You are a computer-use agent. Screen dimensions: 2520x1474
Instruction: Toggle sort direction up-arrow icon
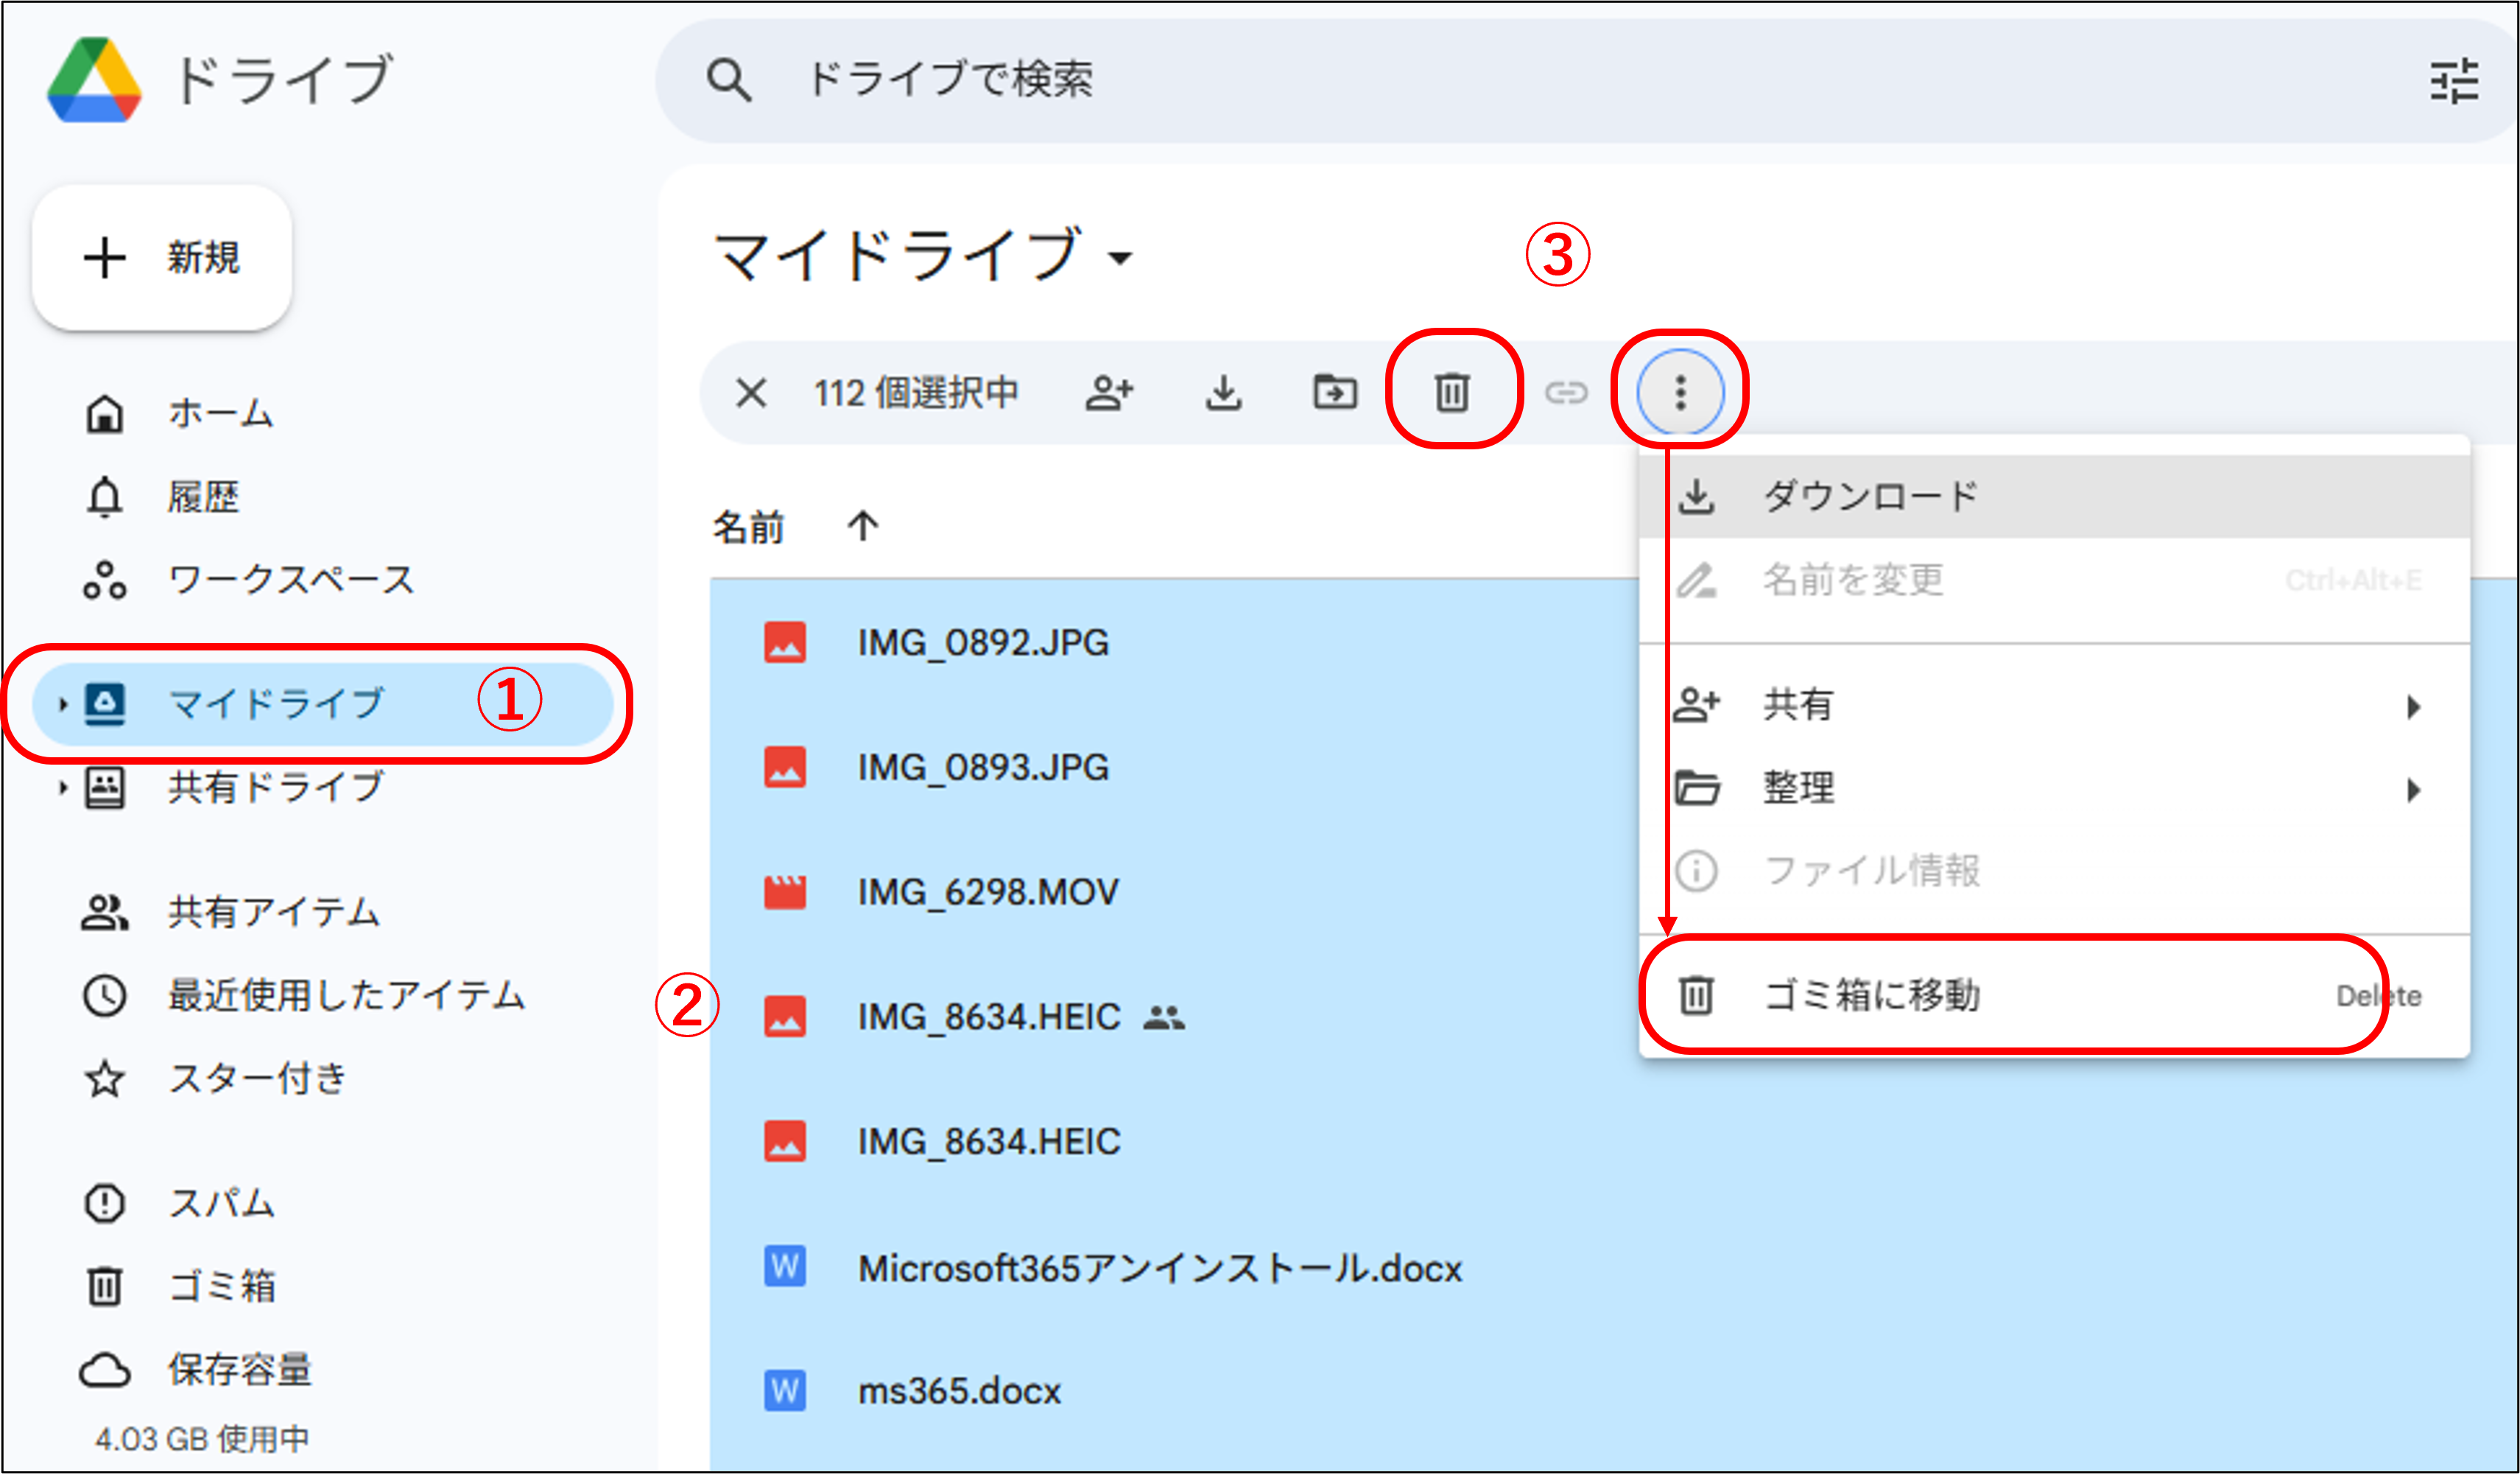coord(863,526)
